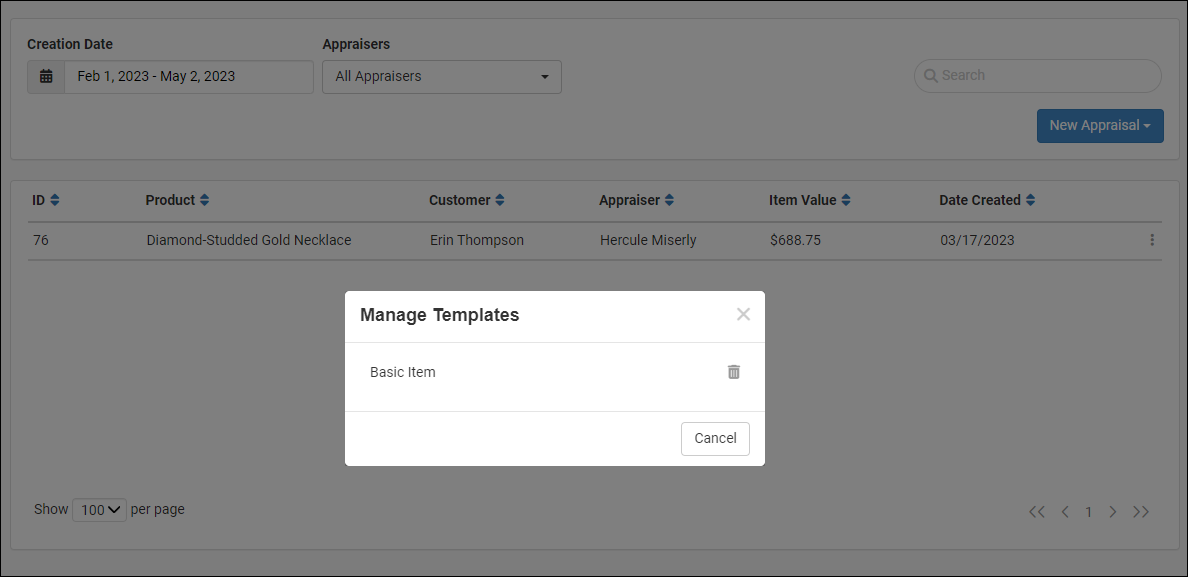Click the ID 76 cell
The height and width of the screenshot is (577, 1188).
[41, 240]
